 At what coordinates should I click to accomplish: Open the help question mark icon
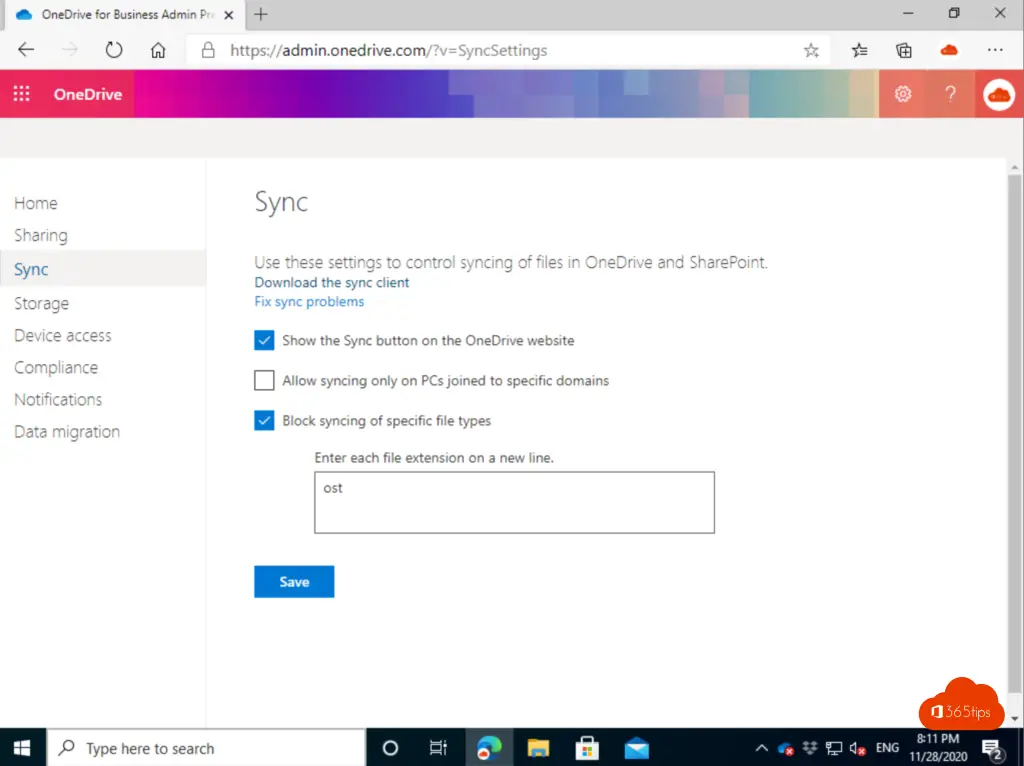[x=951, y=94]
